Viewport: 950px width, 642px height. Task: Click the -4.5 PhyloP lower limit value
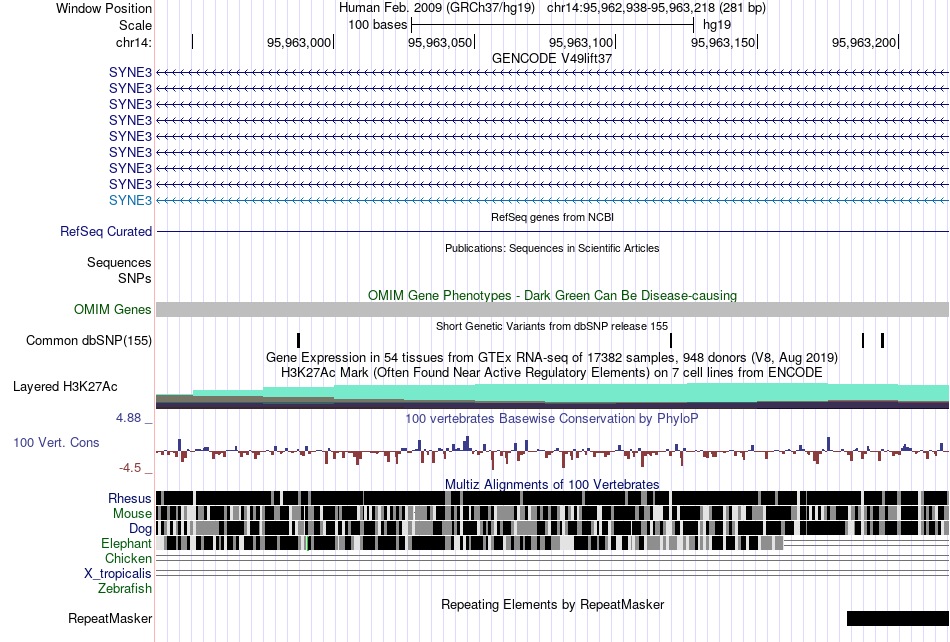(x=130, y=468)
